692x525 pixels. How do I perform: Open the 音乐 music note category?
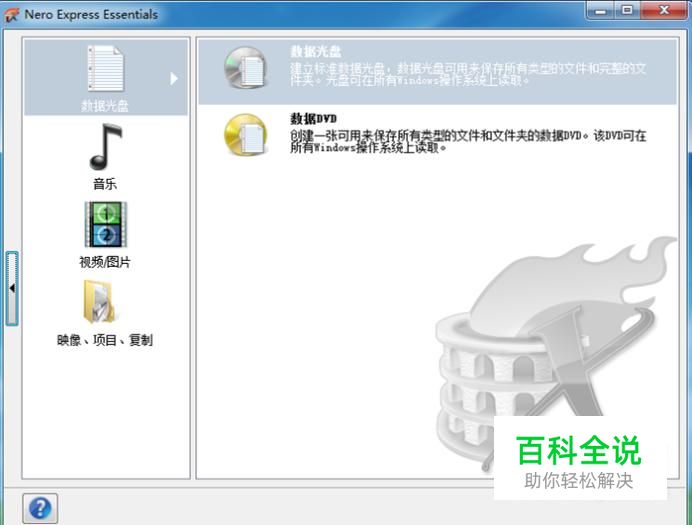click(x=105, y=147)
